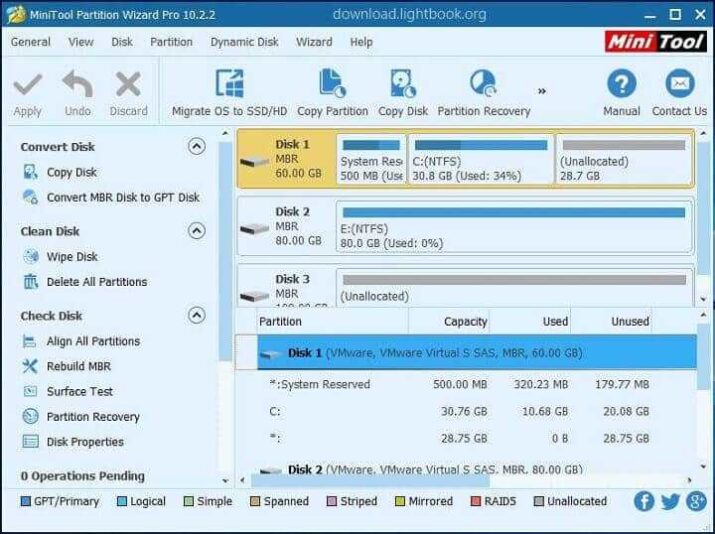Open the Disk menu
This screenshot has width=715, height=534.
pos(122,42)
